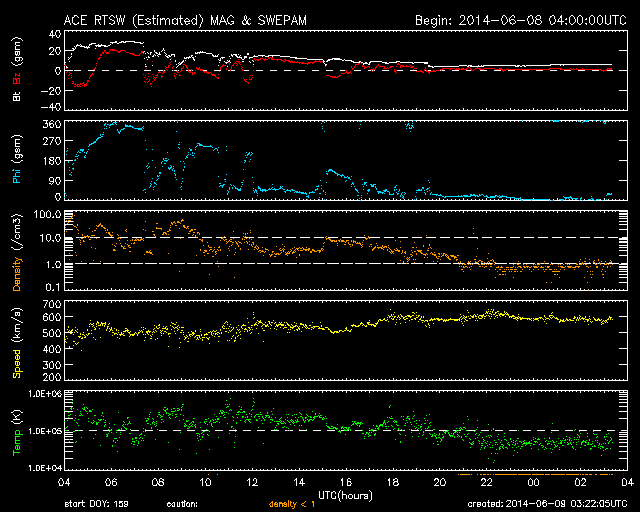Click the "600" tick on the Speed axis

(x=52, y=317)
